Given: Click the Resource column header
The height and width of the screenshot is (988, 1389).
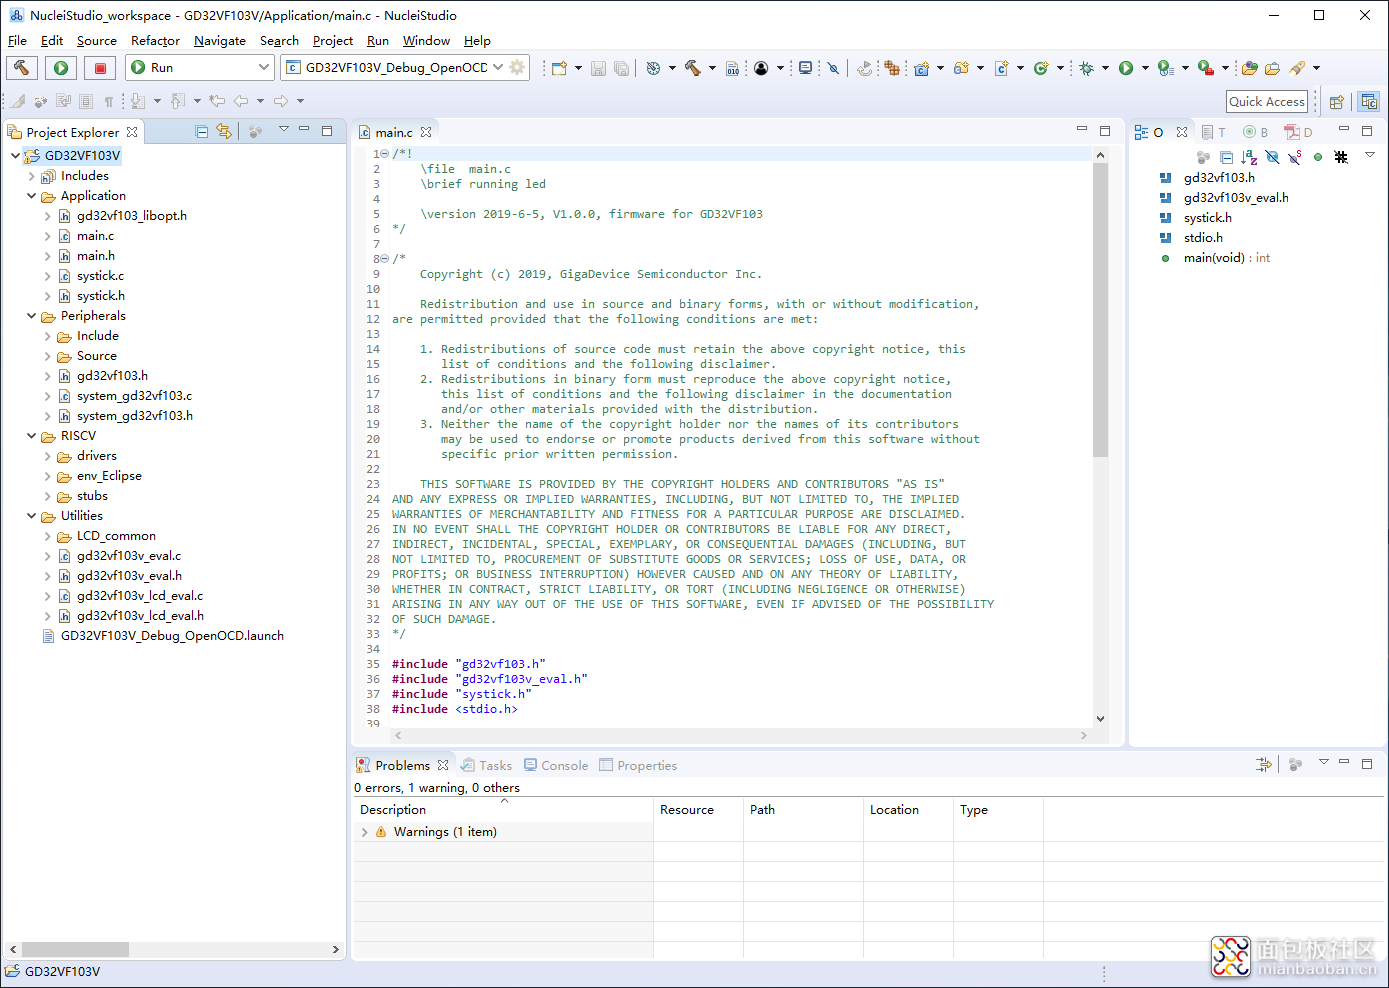Looking at the screenshot, I should click(698, 810).
